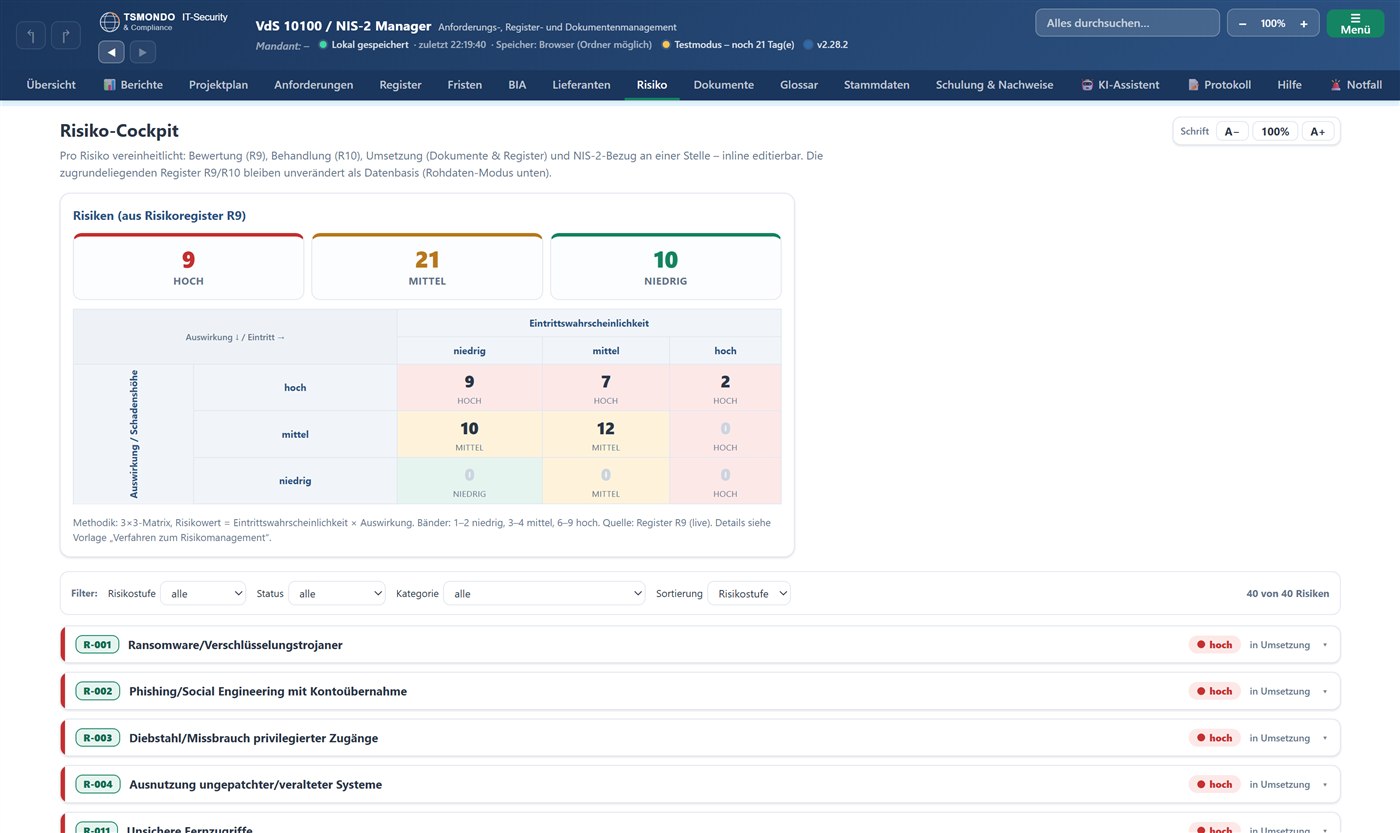
Task: Click the 10 NIEDRIG summary card
Action: pyautogui.click(x=666, y=266)
